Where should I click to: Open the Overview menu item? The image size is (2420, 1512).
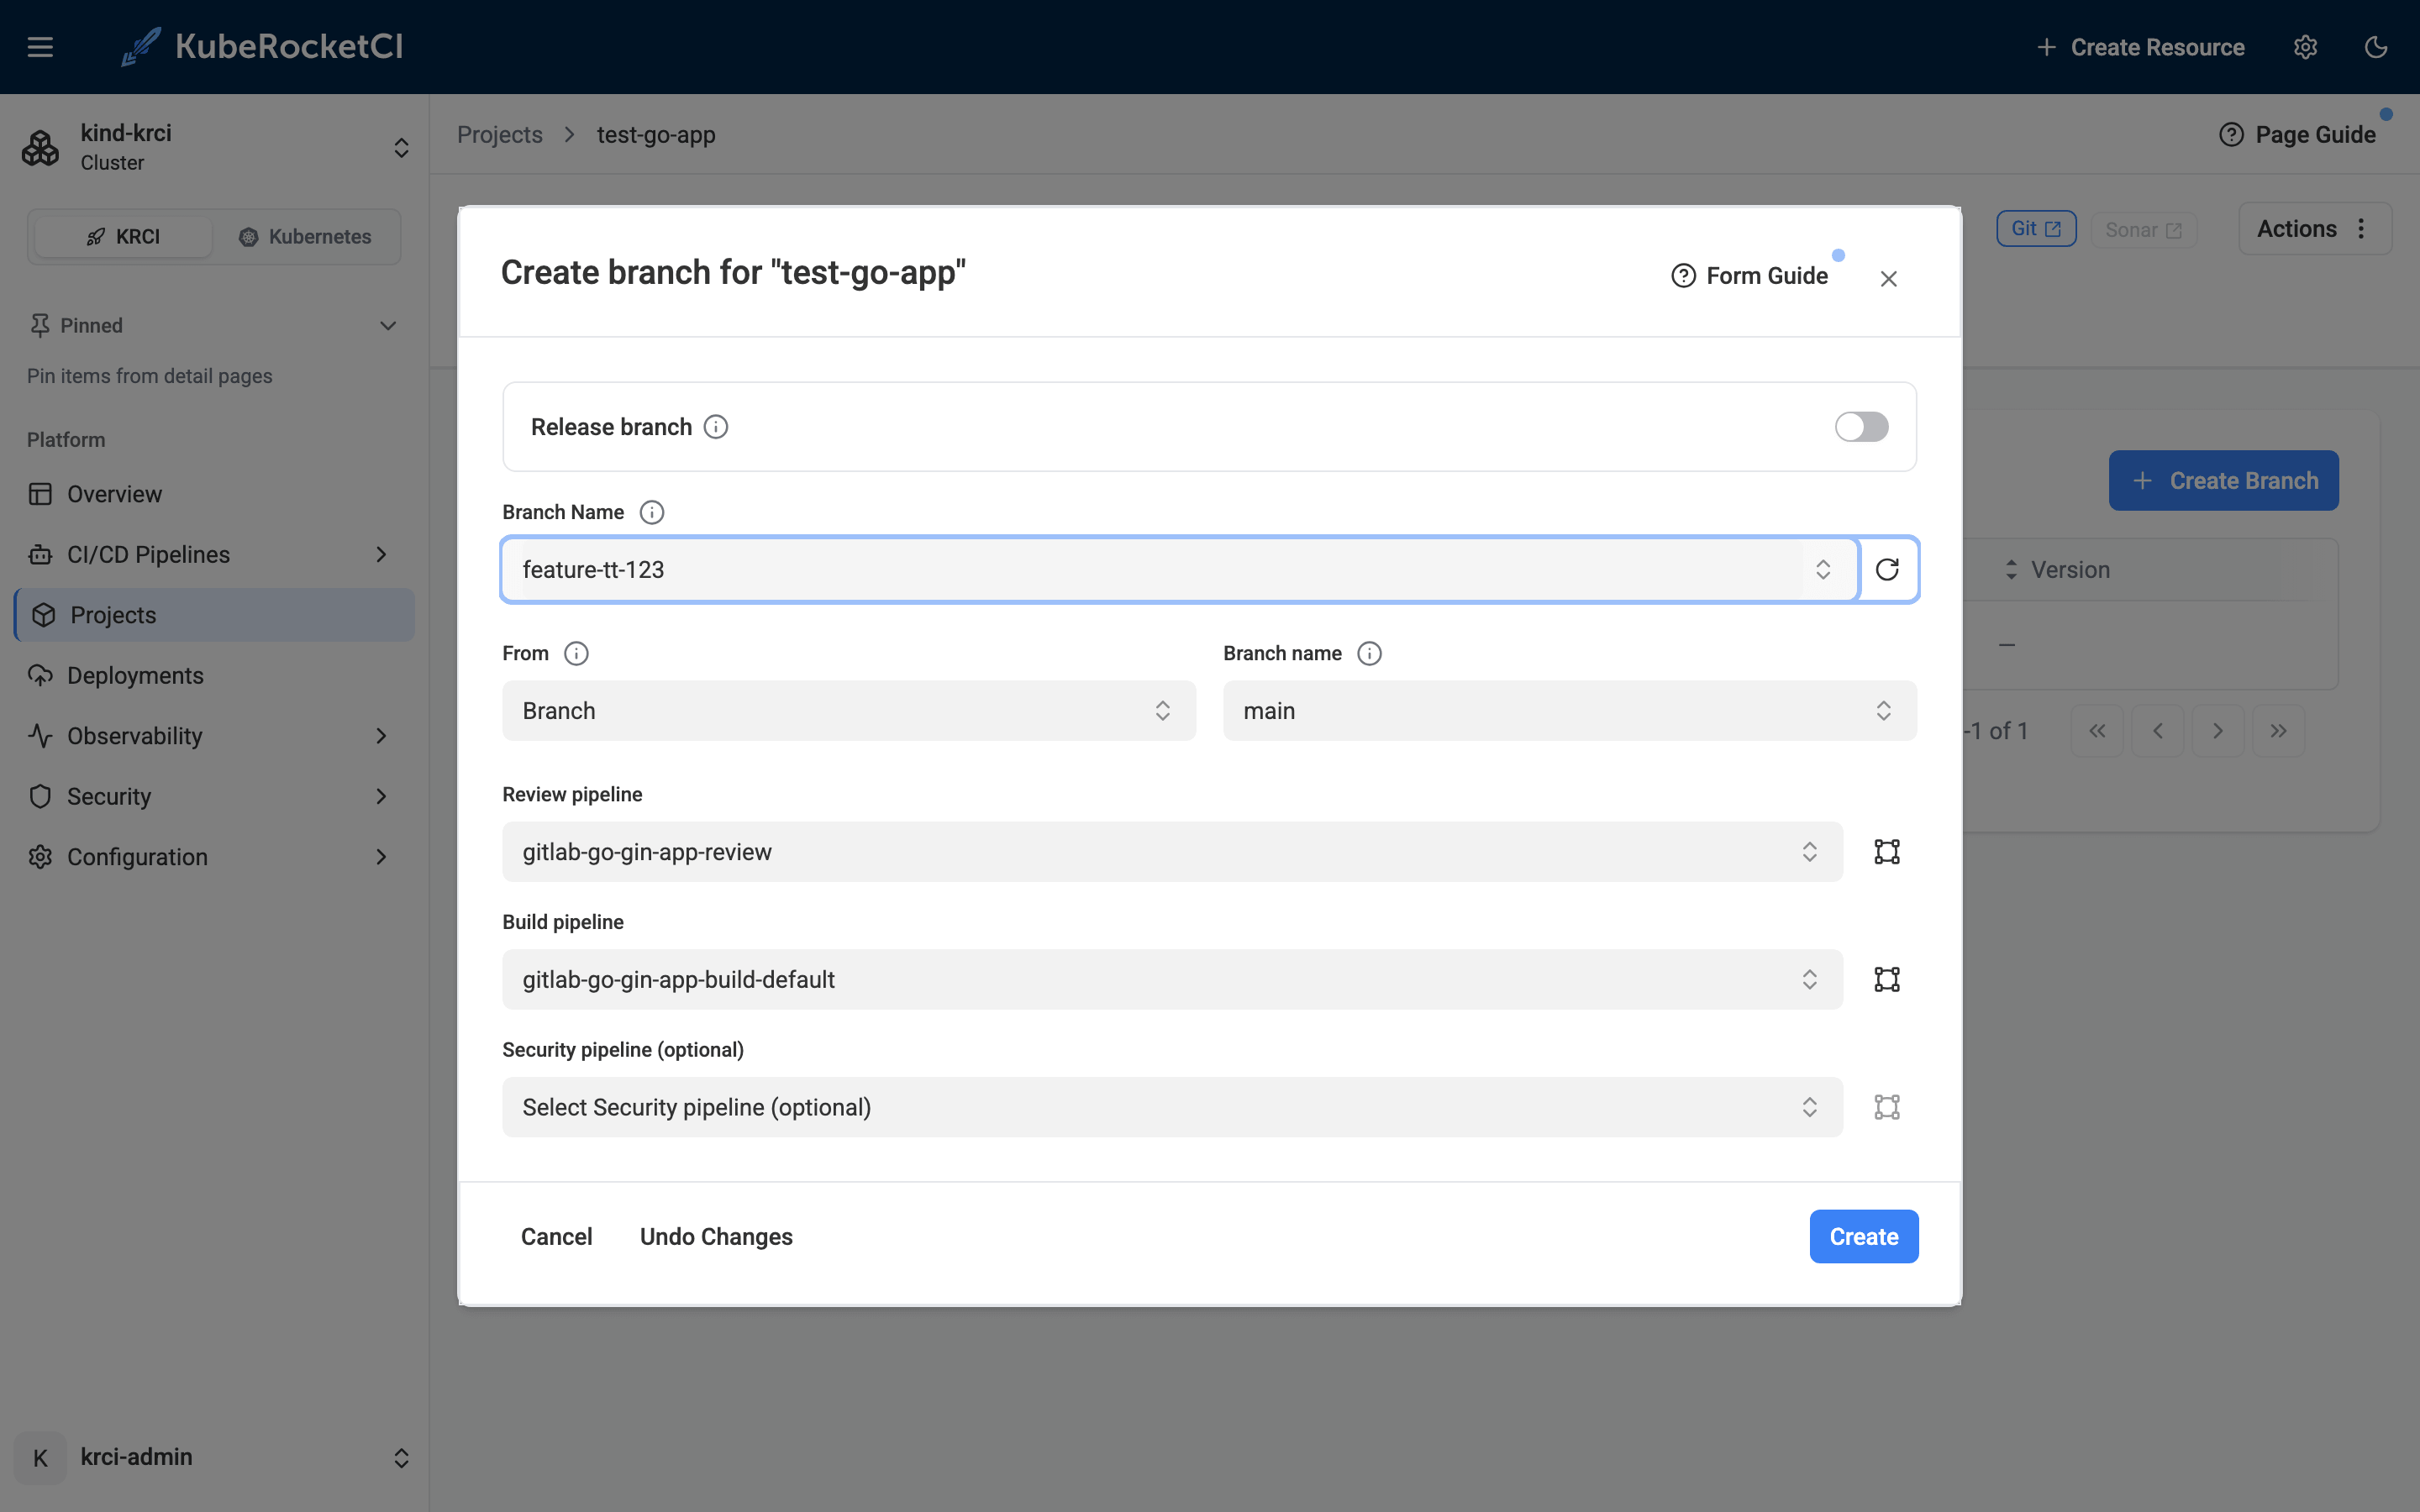(215, 494)
